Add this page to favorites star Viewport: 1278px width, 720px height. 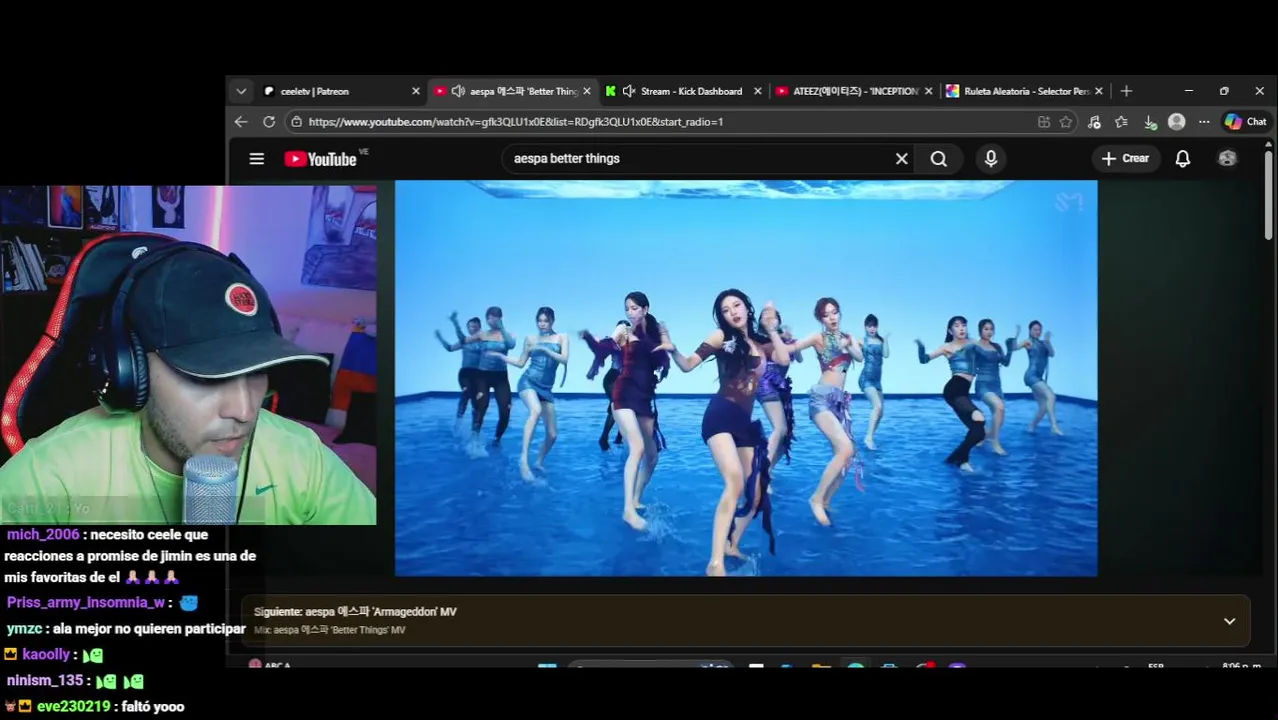point(1066,122)
